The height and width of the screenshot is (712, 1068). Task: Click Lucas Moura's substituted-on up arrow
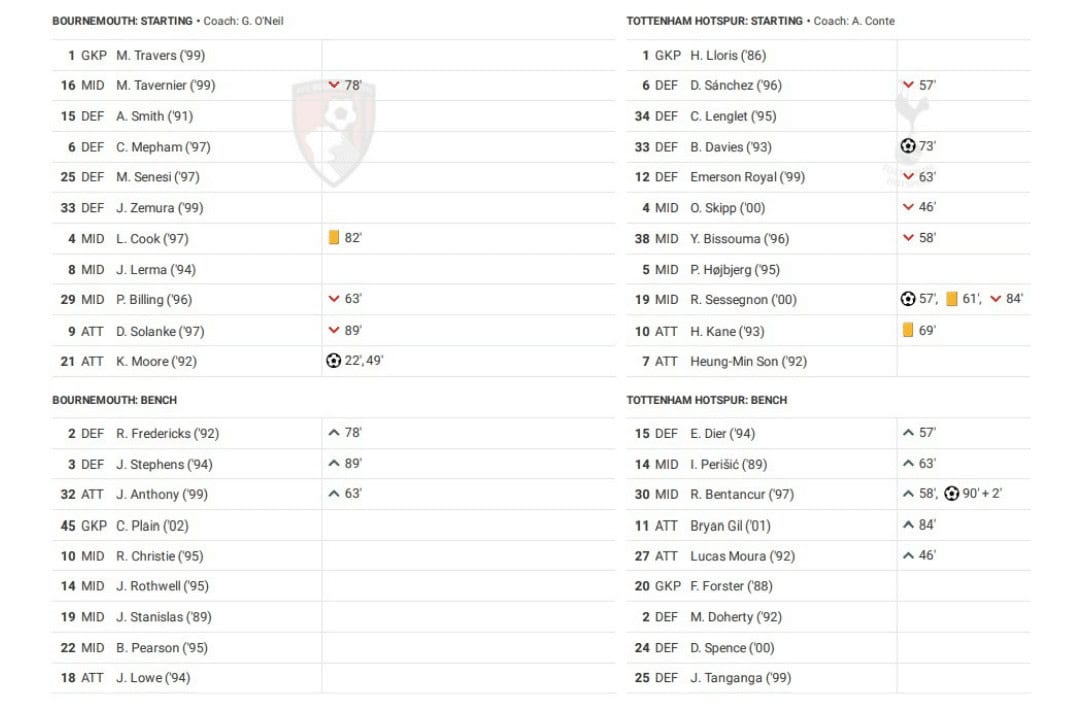point(908,555)
